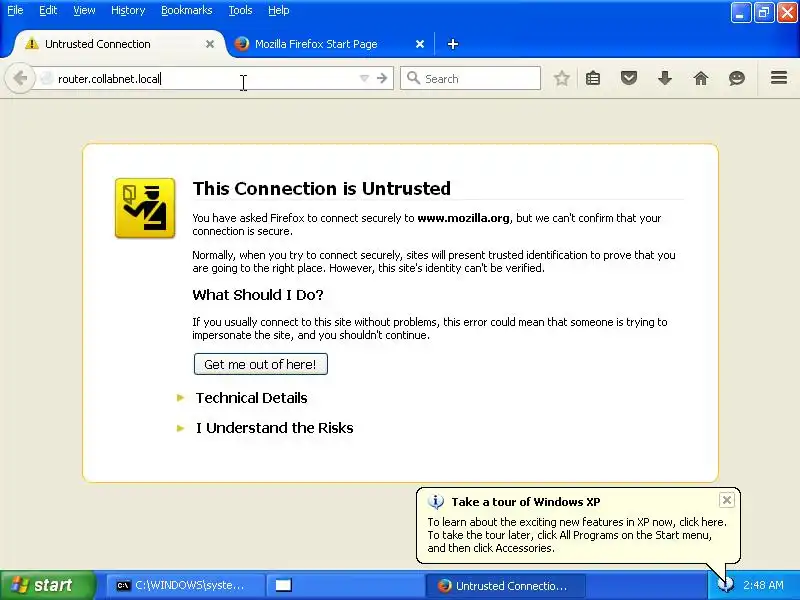The height and width of the screenshot is (600, 800).
Task: Restore down the Firefox window
Action: pos(764,13)
